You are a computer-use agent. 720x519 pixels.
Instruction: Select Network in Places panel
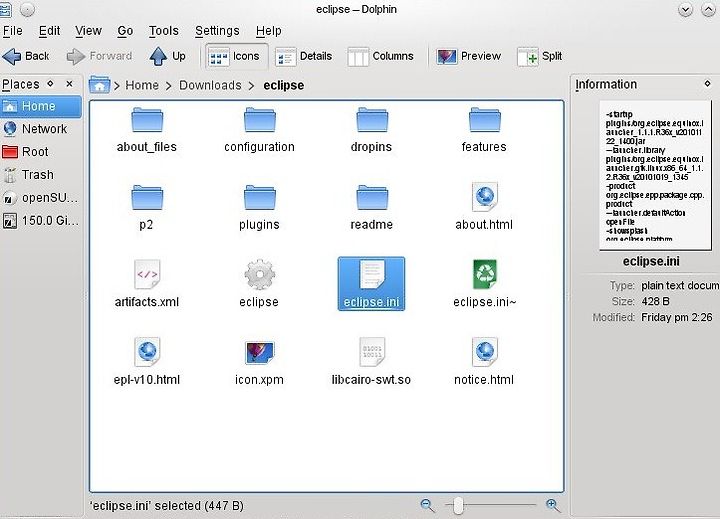coord(41,129)
